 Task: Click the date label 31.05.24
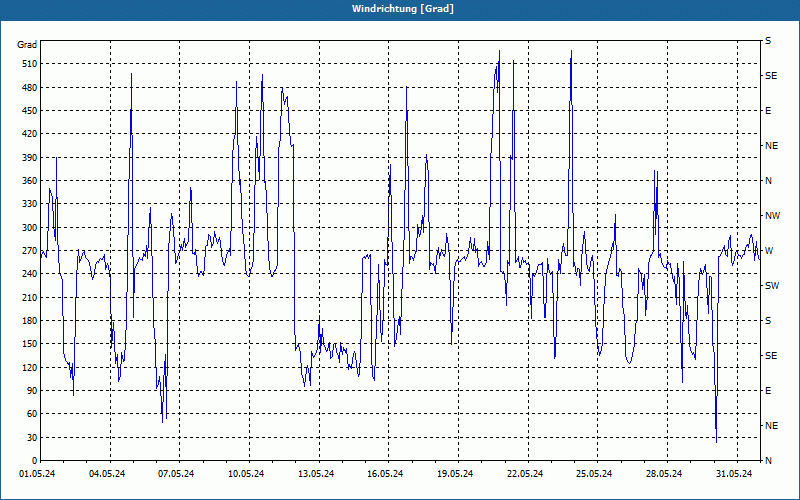[x=734, y=474]
